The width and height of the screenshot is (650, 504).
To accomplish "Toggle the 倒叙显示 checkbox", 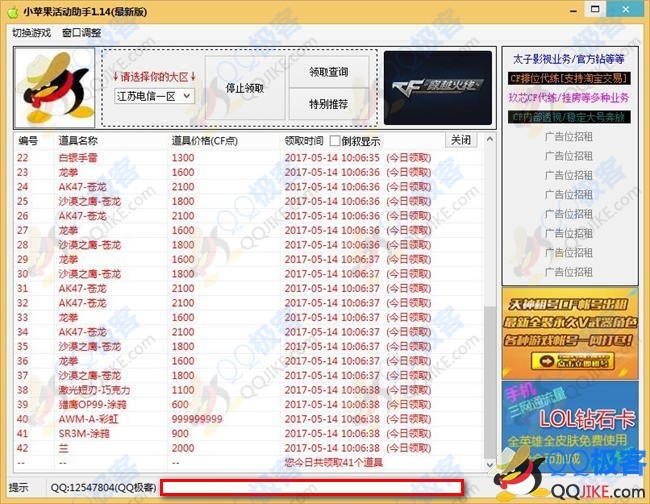I will [x=335, y=141].
